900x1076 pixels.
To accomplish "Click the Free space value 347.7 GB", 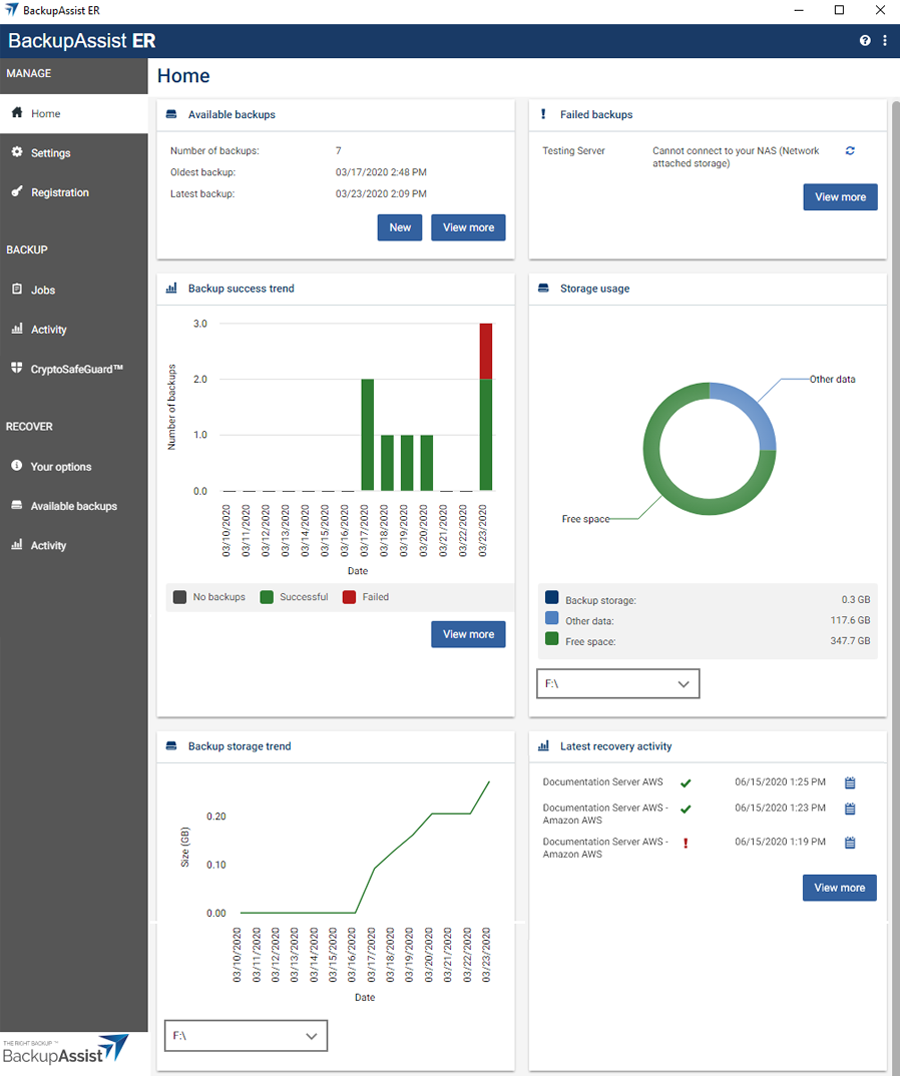I will click(850, 641).
